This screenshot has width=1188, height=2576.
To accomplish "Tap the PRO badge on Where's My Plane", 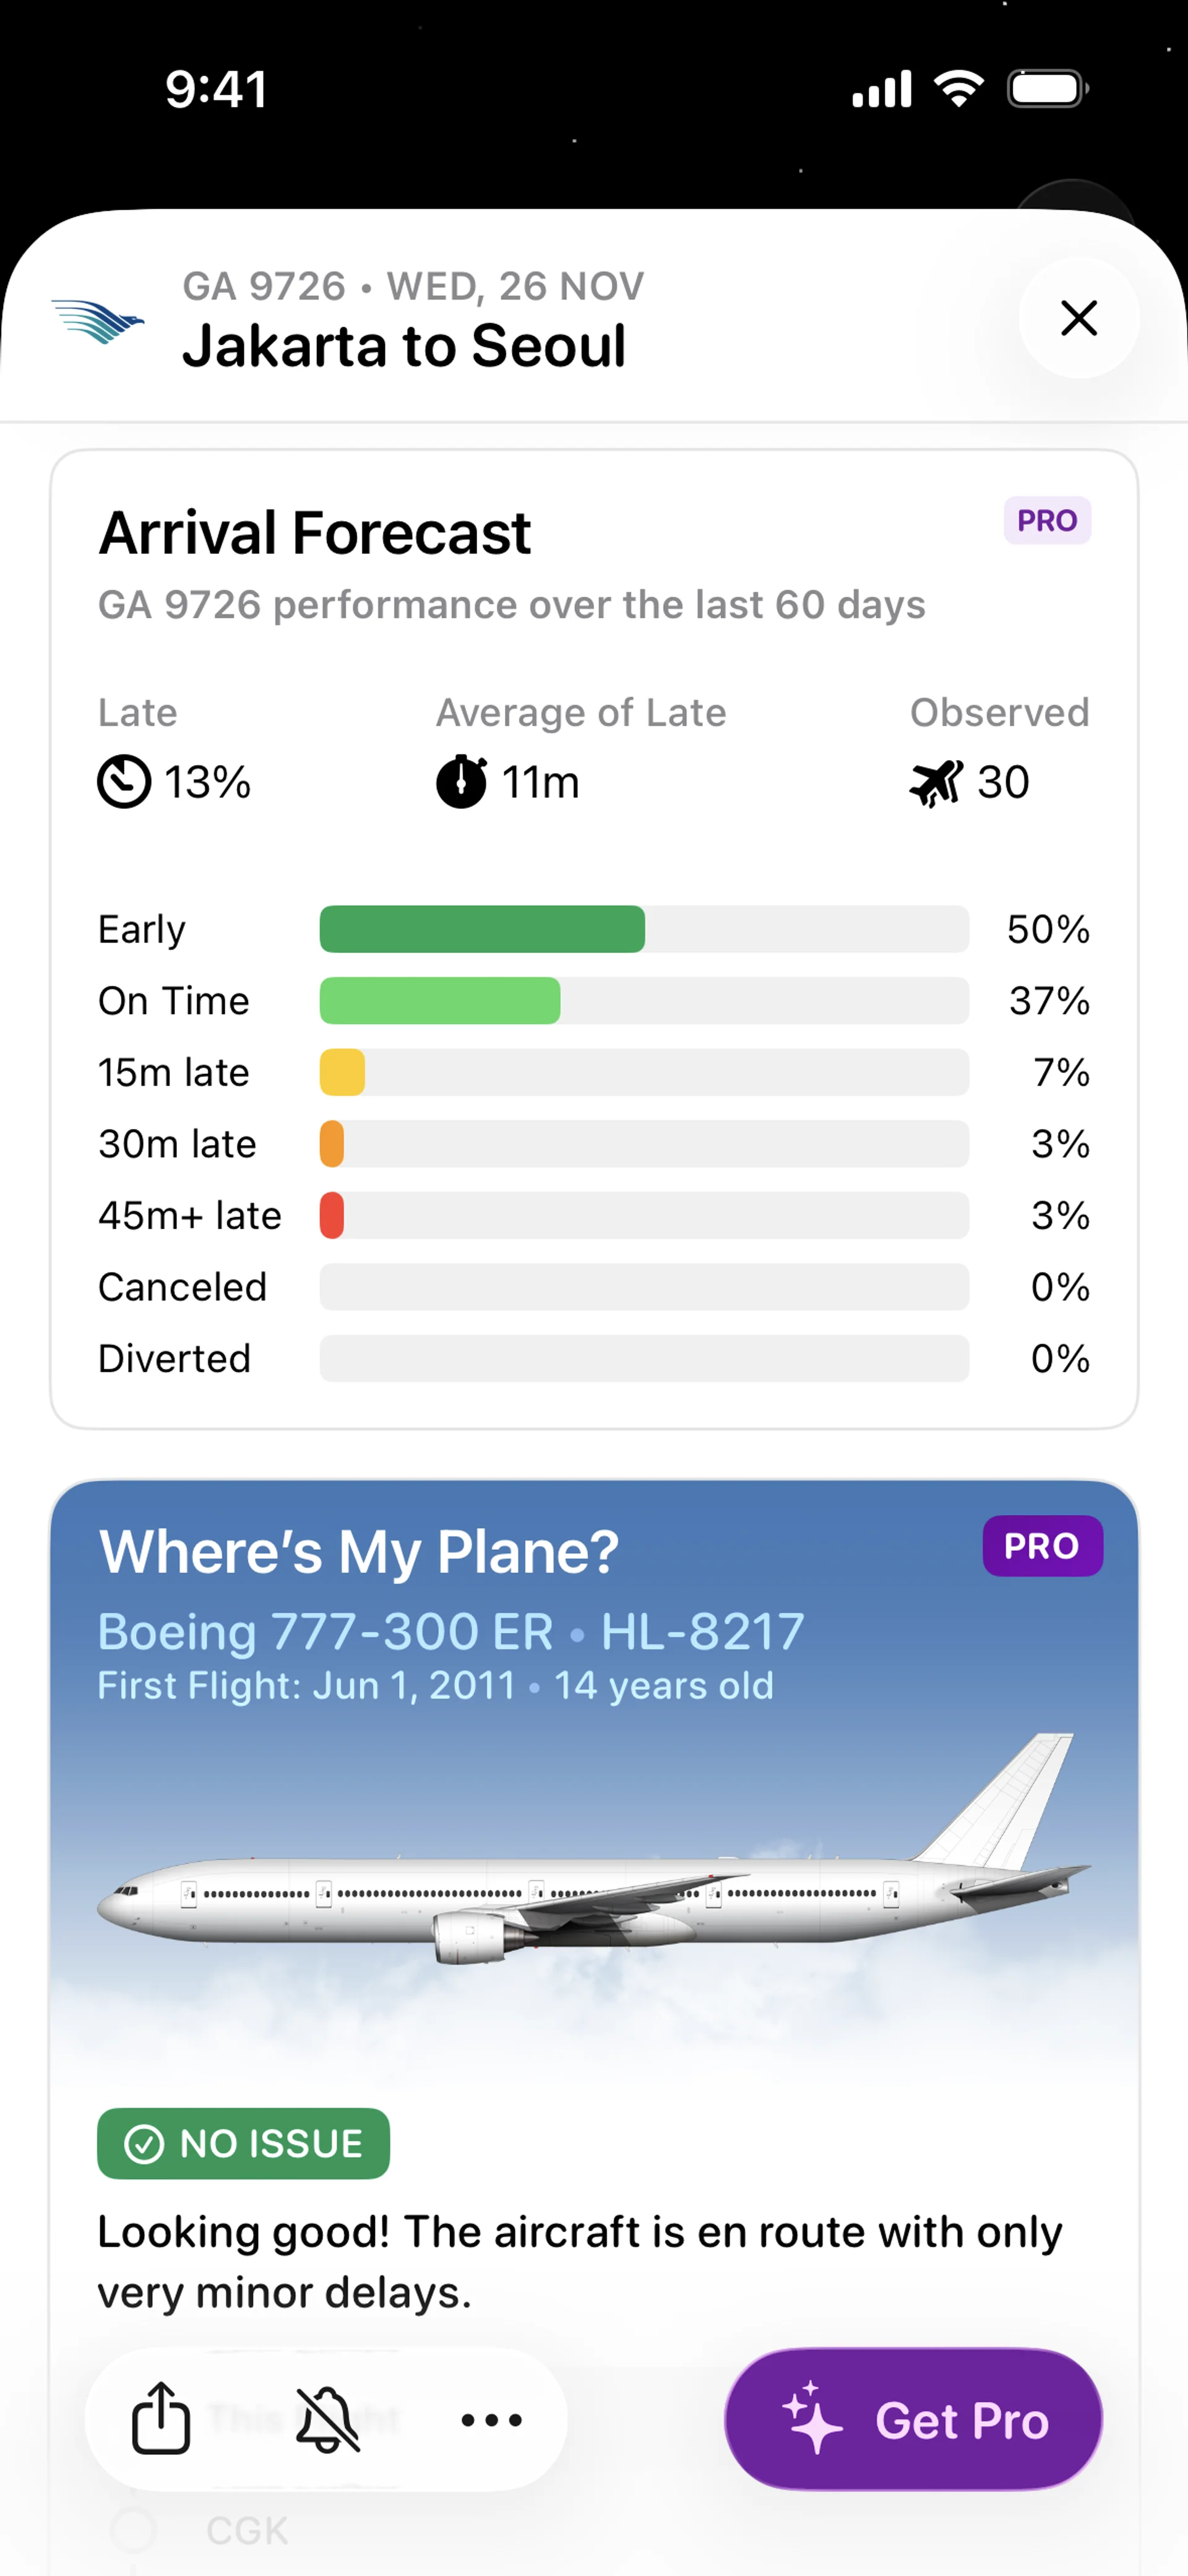I will coord(1041,1546).
